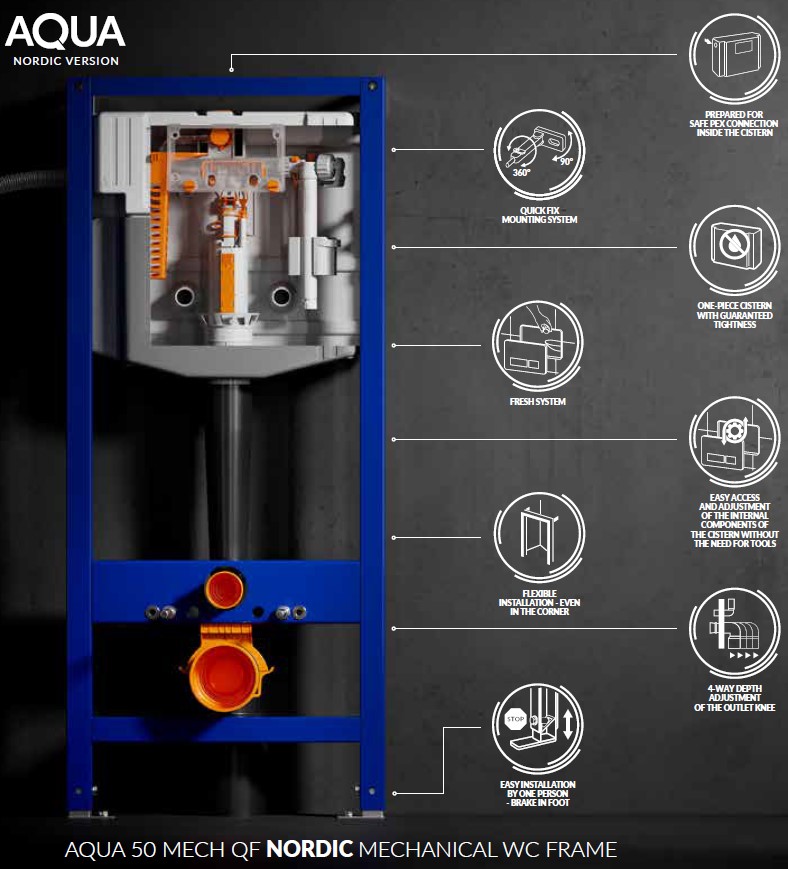
Task: Click '4-WAY DEPTH ADJUSTMENT OF THE OUTLET KNEE' caption
Action: tap(734, 698)
